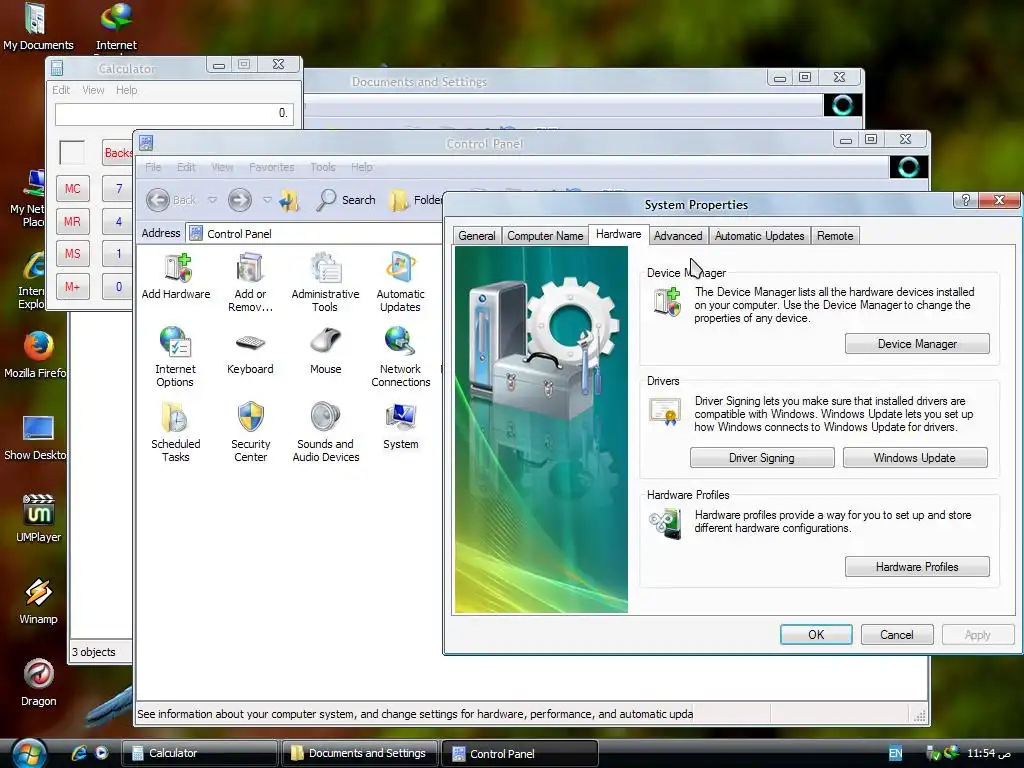The height and width of the screenshot is (768, 1024).
Task: Switch to the Advanced tab
Action: point(678,236)
